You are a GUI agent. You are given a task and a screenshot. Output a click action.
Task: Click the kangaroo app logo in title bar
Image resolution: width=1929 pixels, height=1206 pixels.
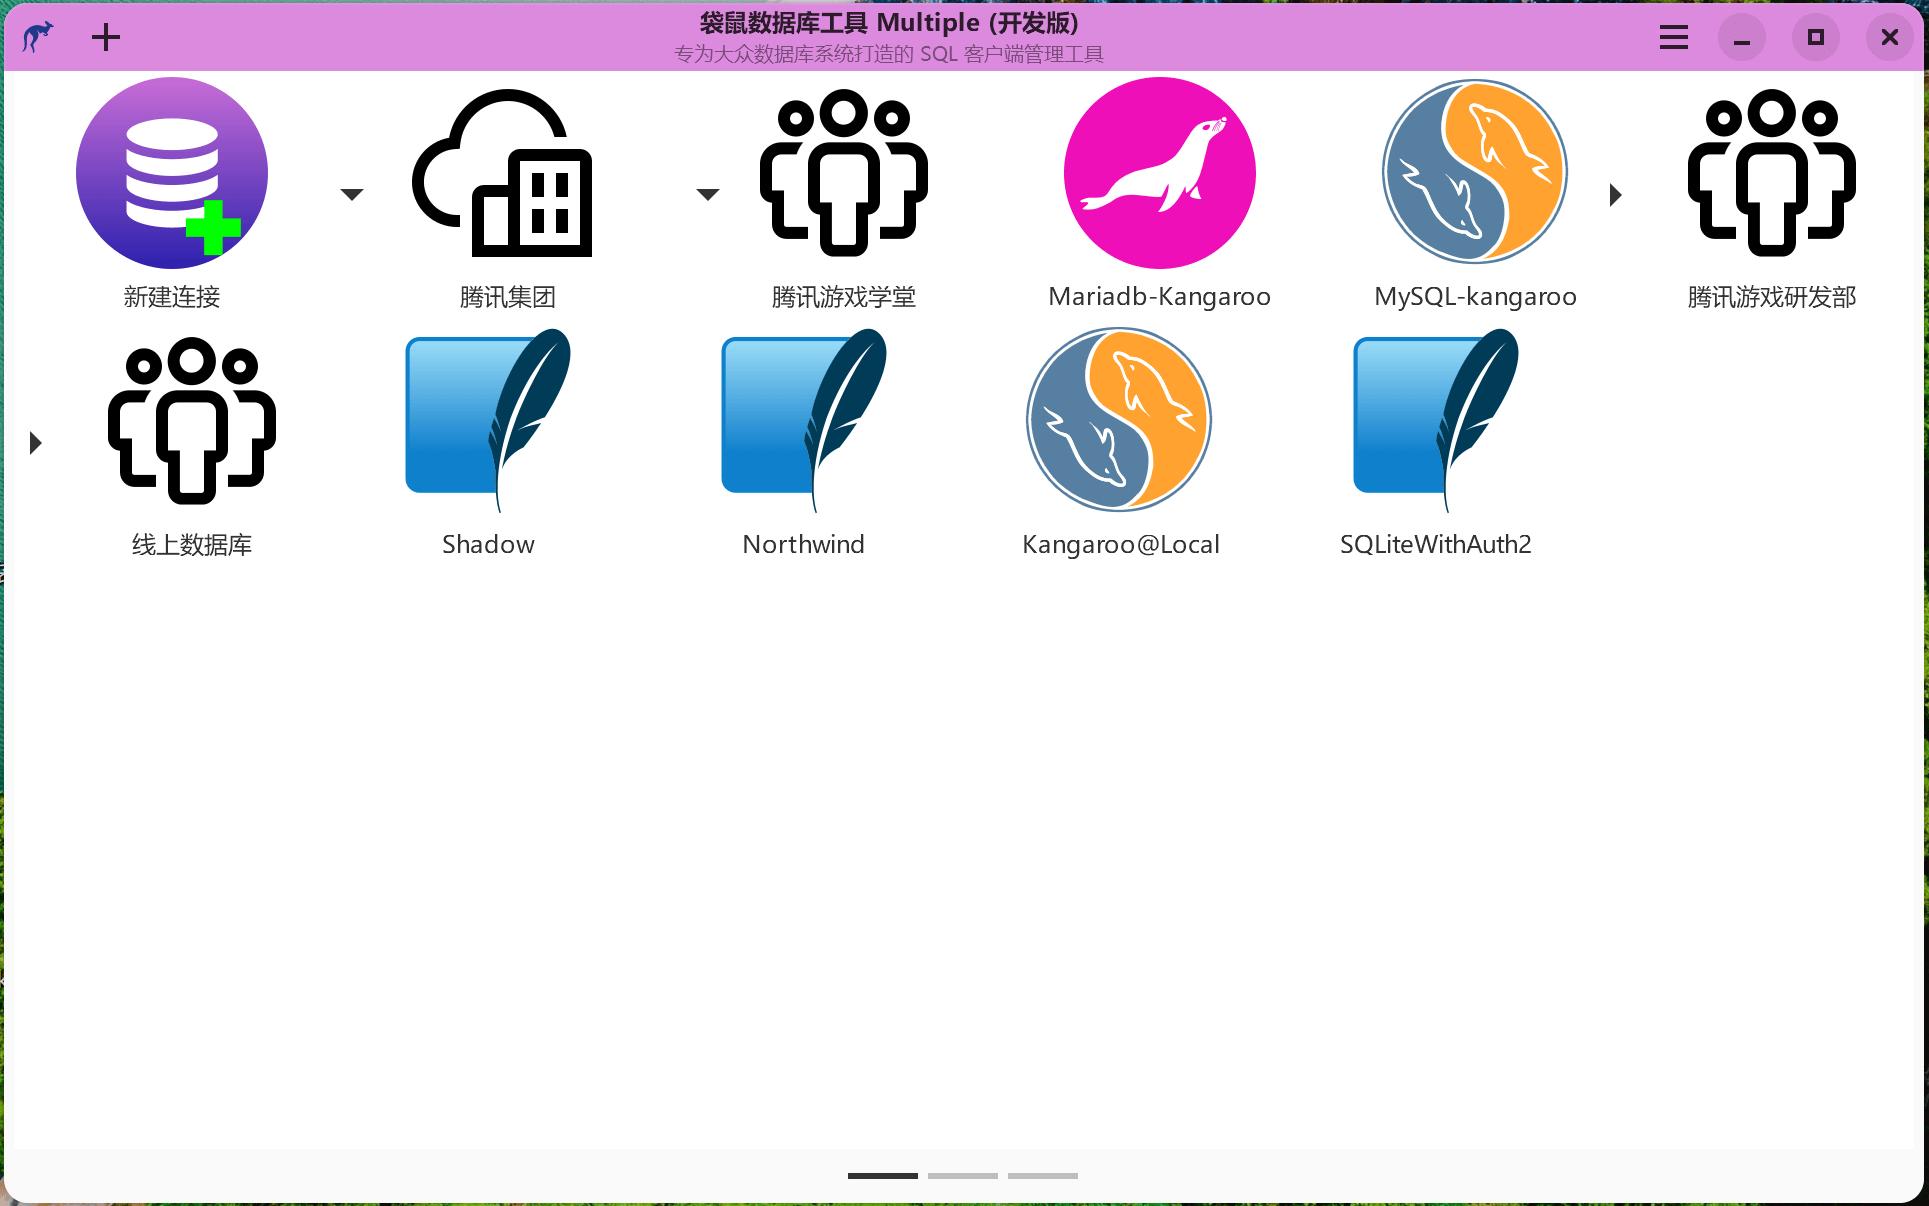38,37
